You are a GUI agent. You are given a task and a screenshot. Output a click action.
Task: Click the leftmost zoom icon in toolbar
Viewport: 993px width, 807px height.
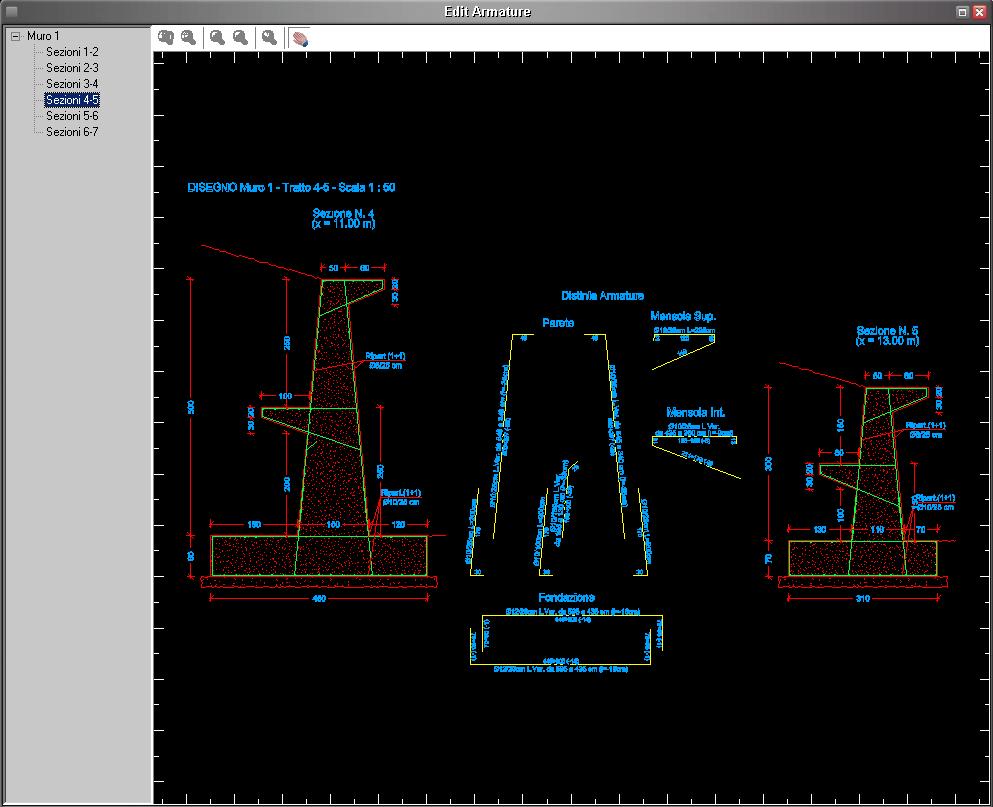coord(166,38)
